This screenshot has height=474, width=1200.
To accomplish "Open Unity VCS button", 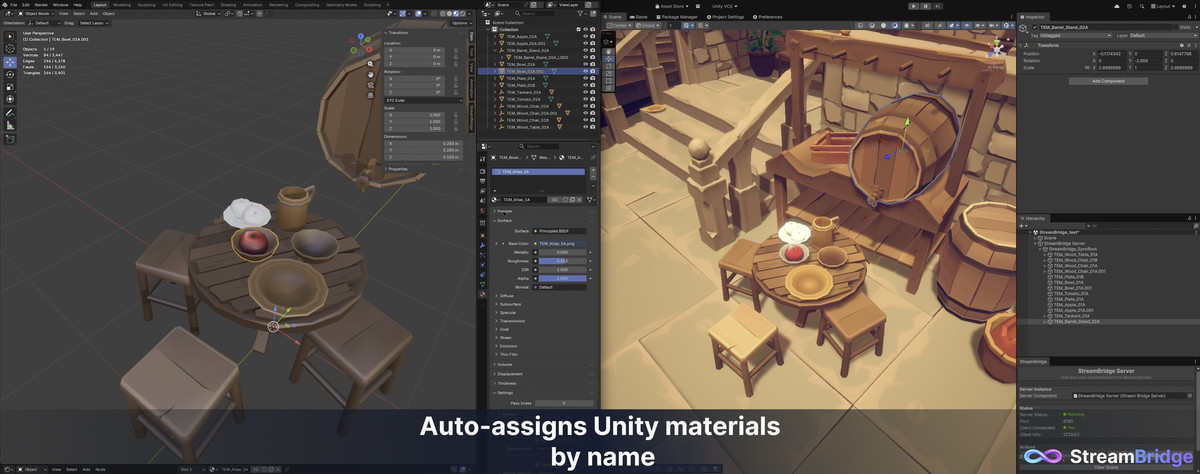I will (723, 6).
